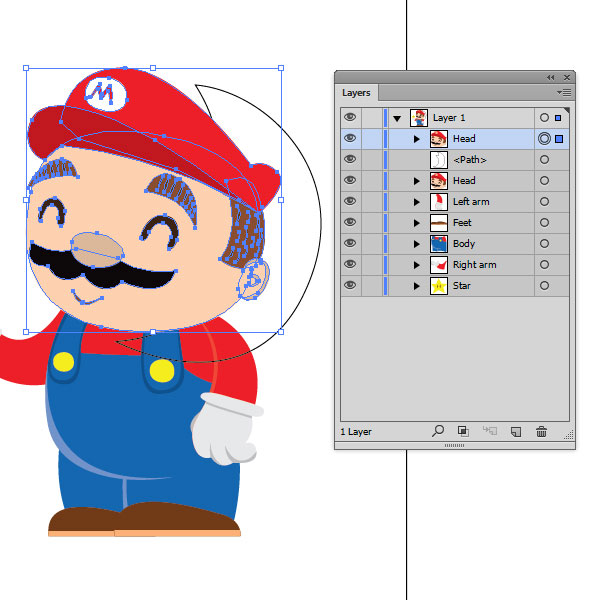
Task: Click the Star layer thumbnail
Action: pyautogui.click(x=438, y=286)
